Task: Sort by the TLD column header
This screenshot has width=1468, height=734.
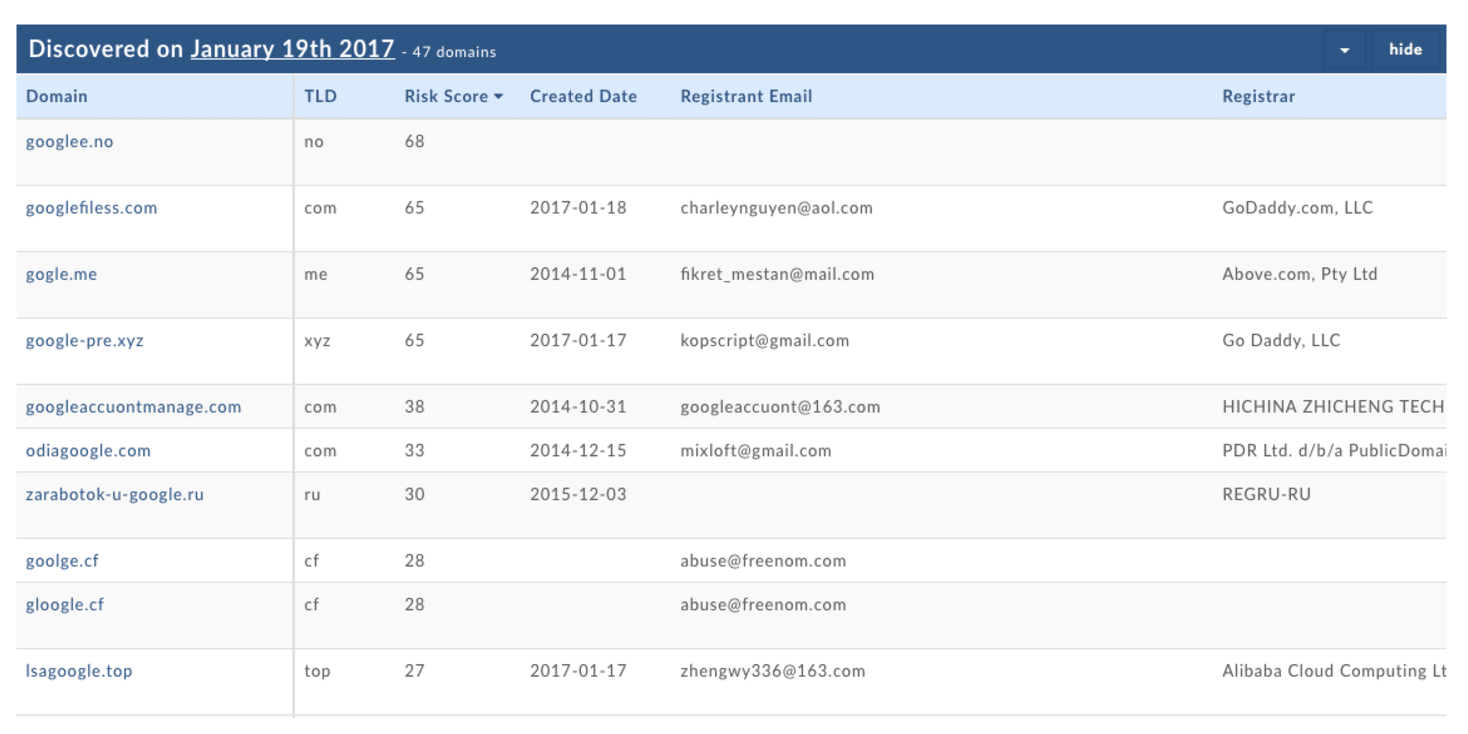Action: (x=320, y=96)
